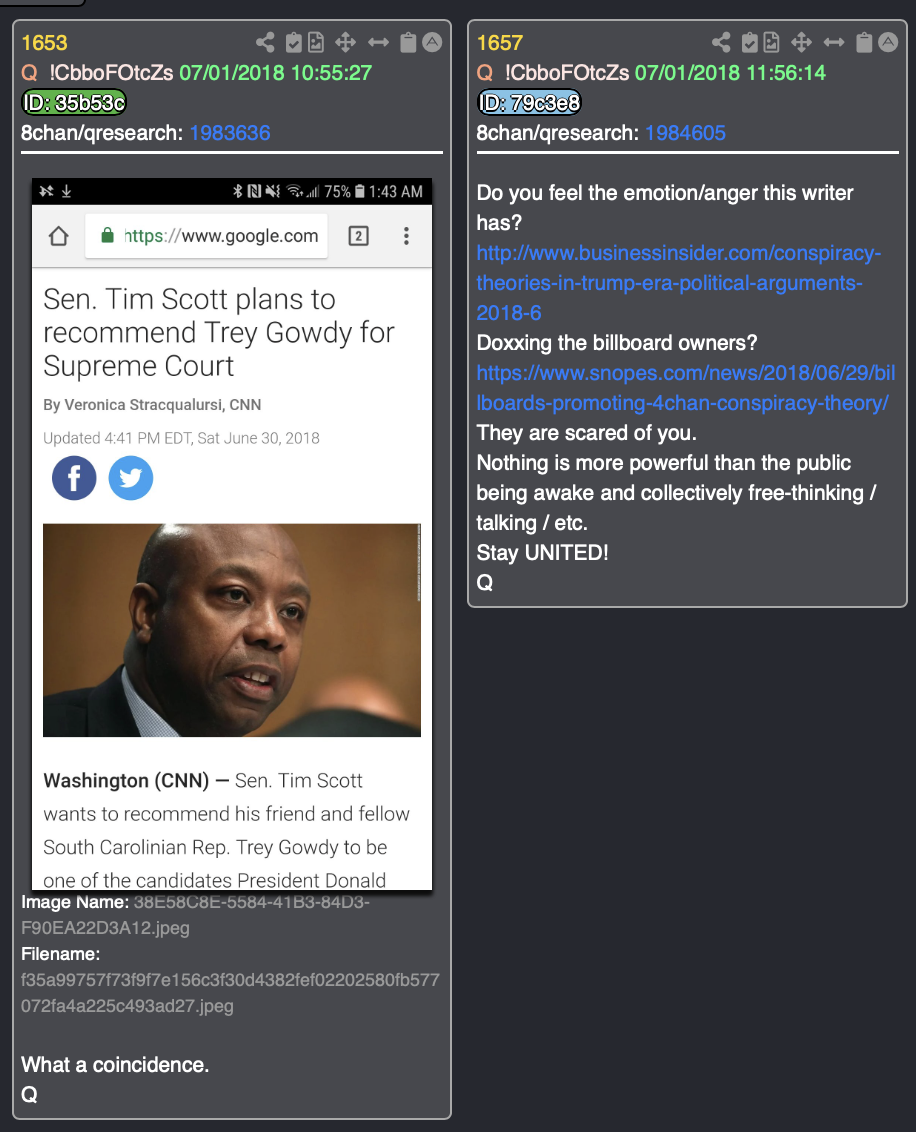Open the Tim Scott article screenshot thumbnail
The image size is (916, 1132).
pyautogui.click(x=232, y=534)
